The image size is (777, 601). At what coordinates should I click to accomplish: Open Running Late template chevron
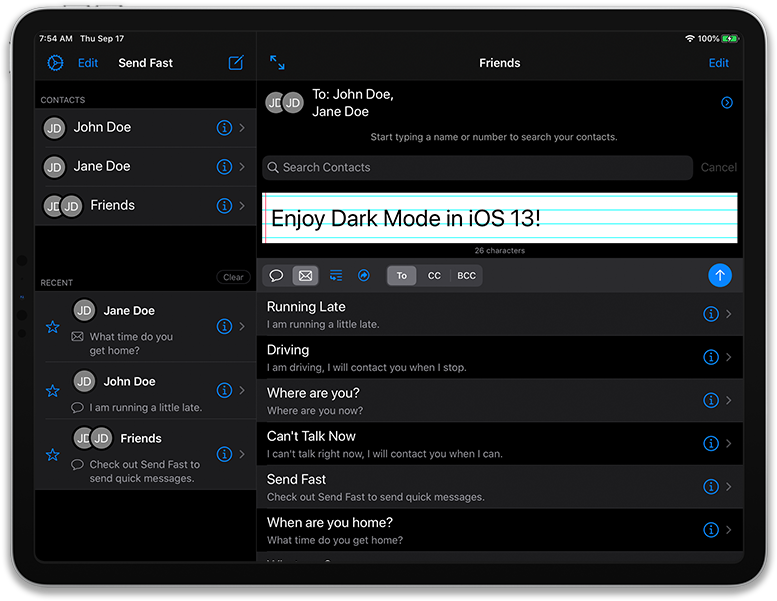click(x=728, y=314)
